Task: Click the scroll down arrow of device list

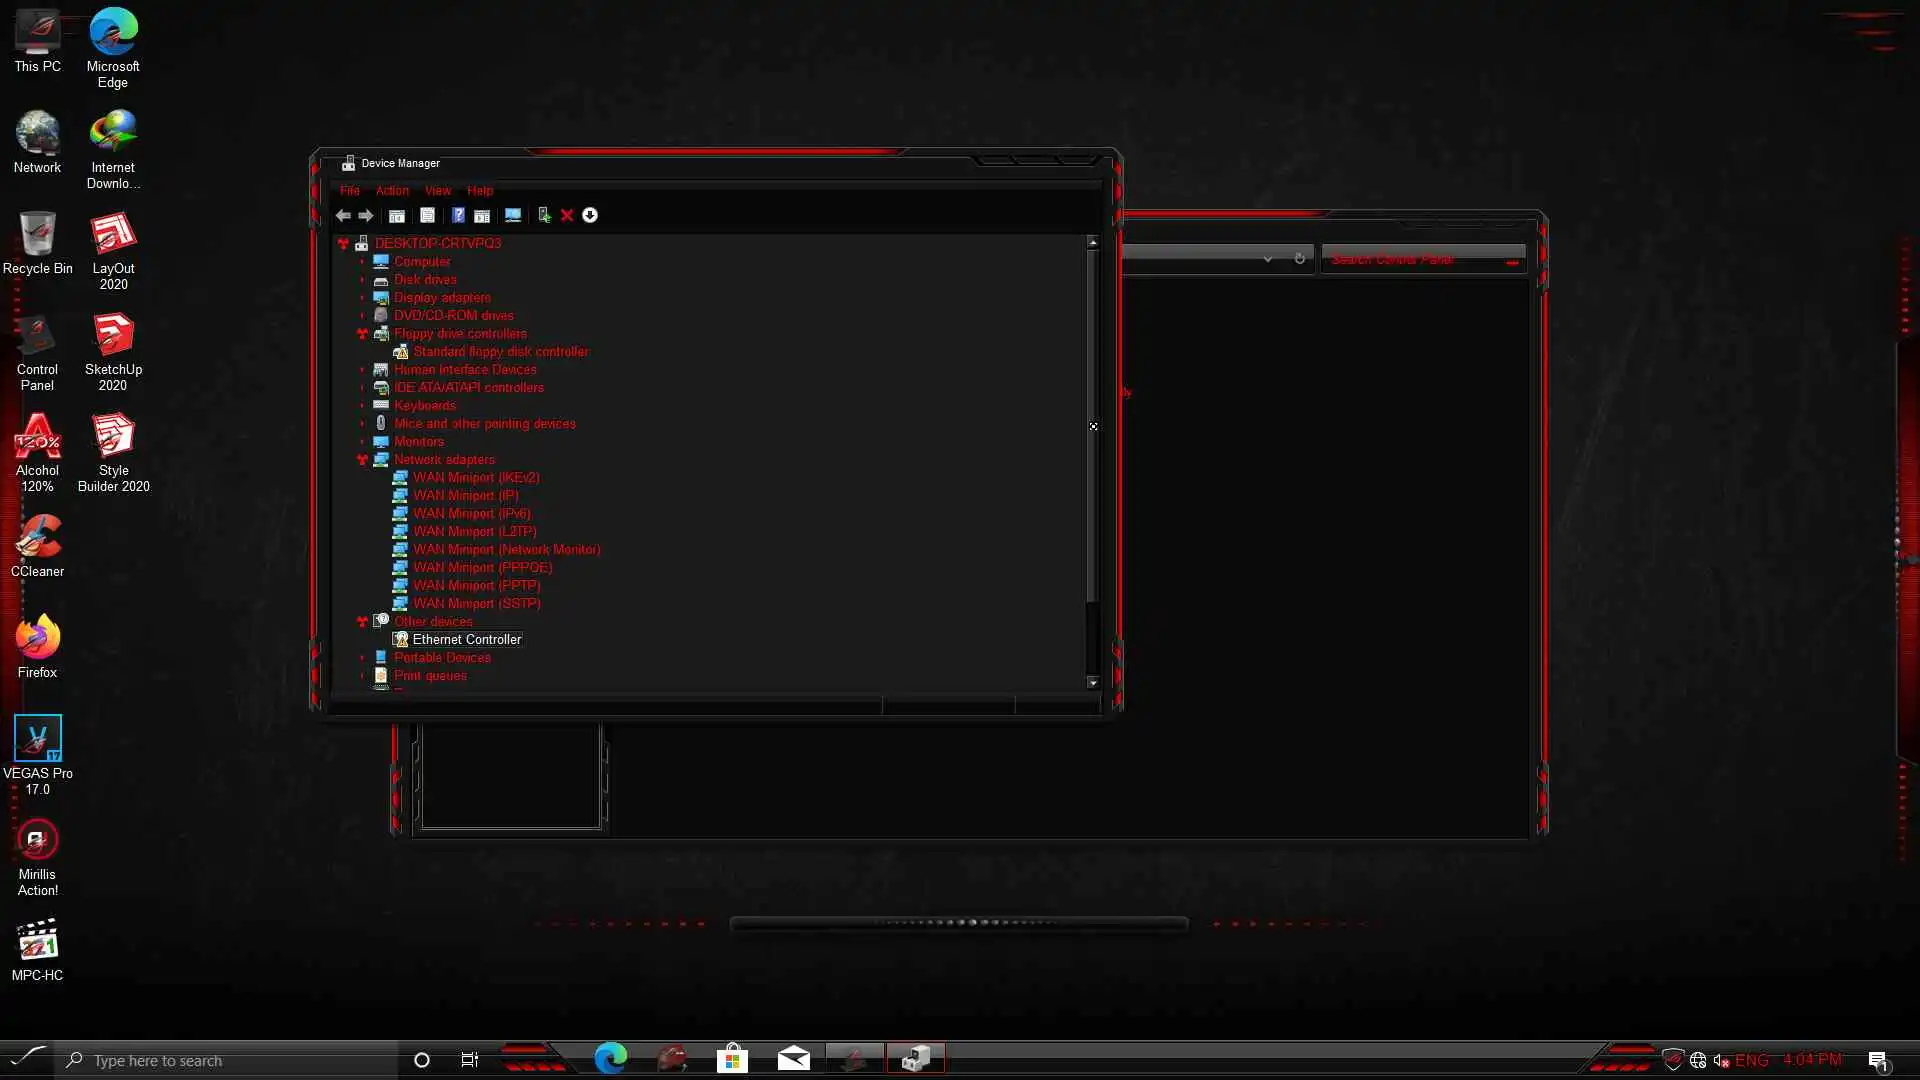Action: [x=1093, y=683]
